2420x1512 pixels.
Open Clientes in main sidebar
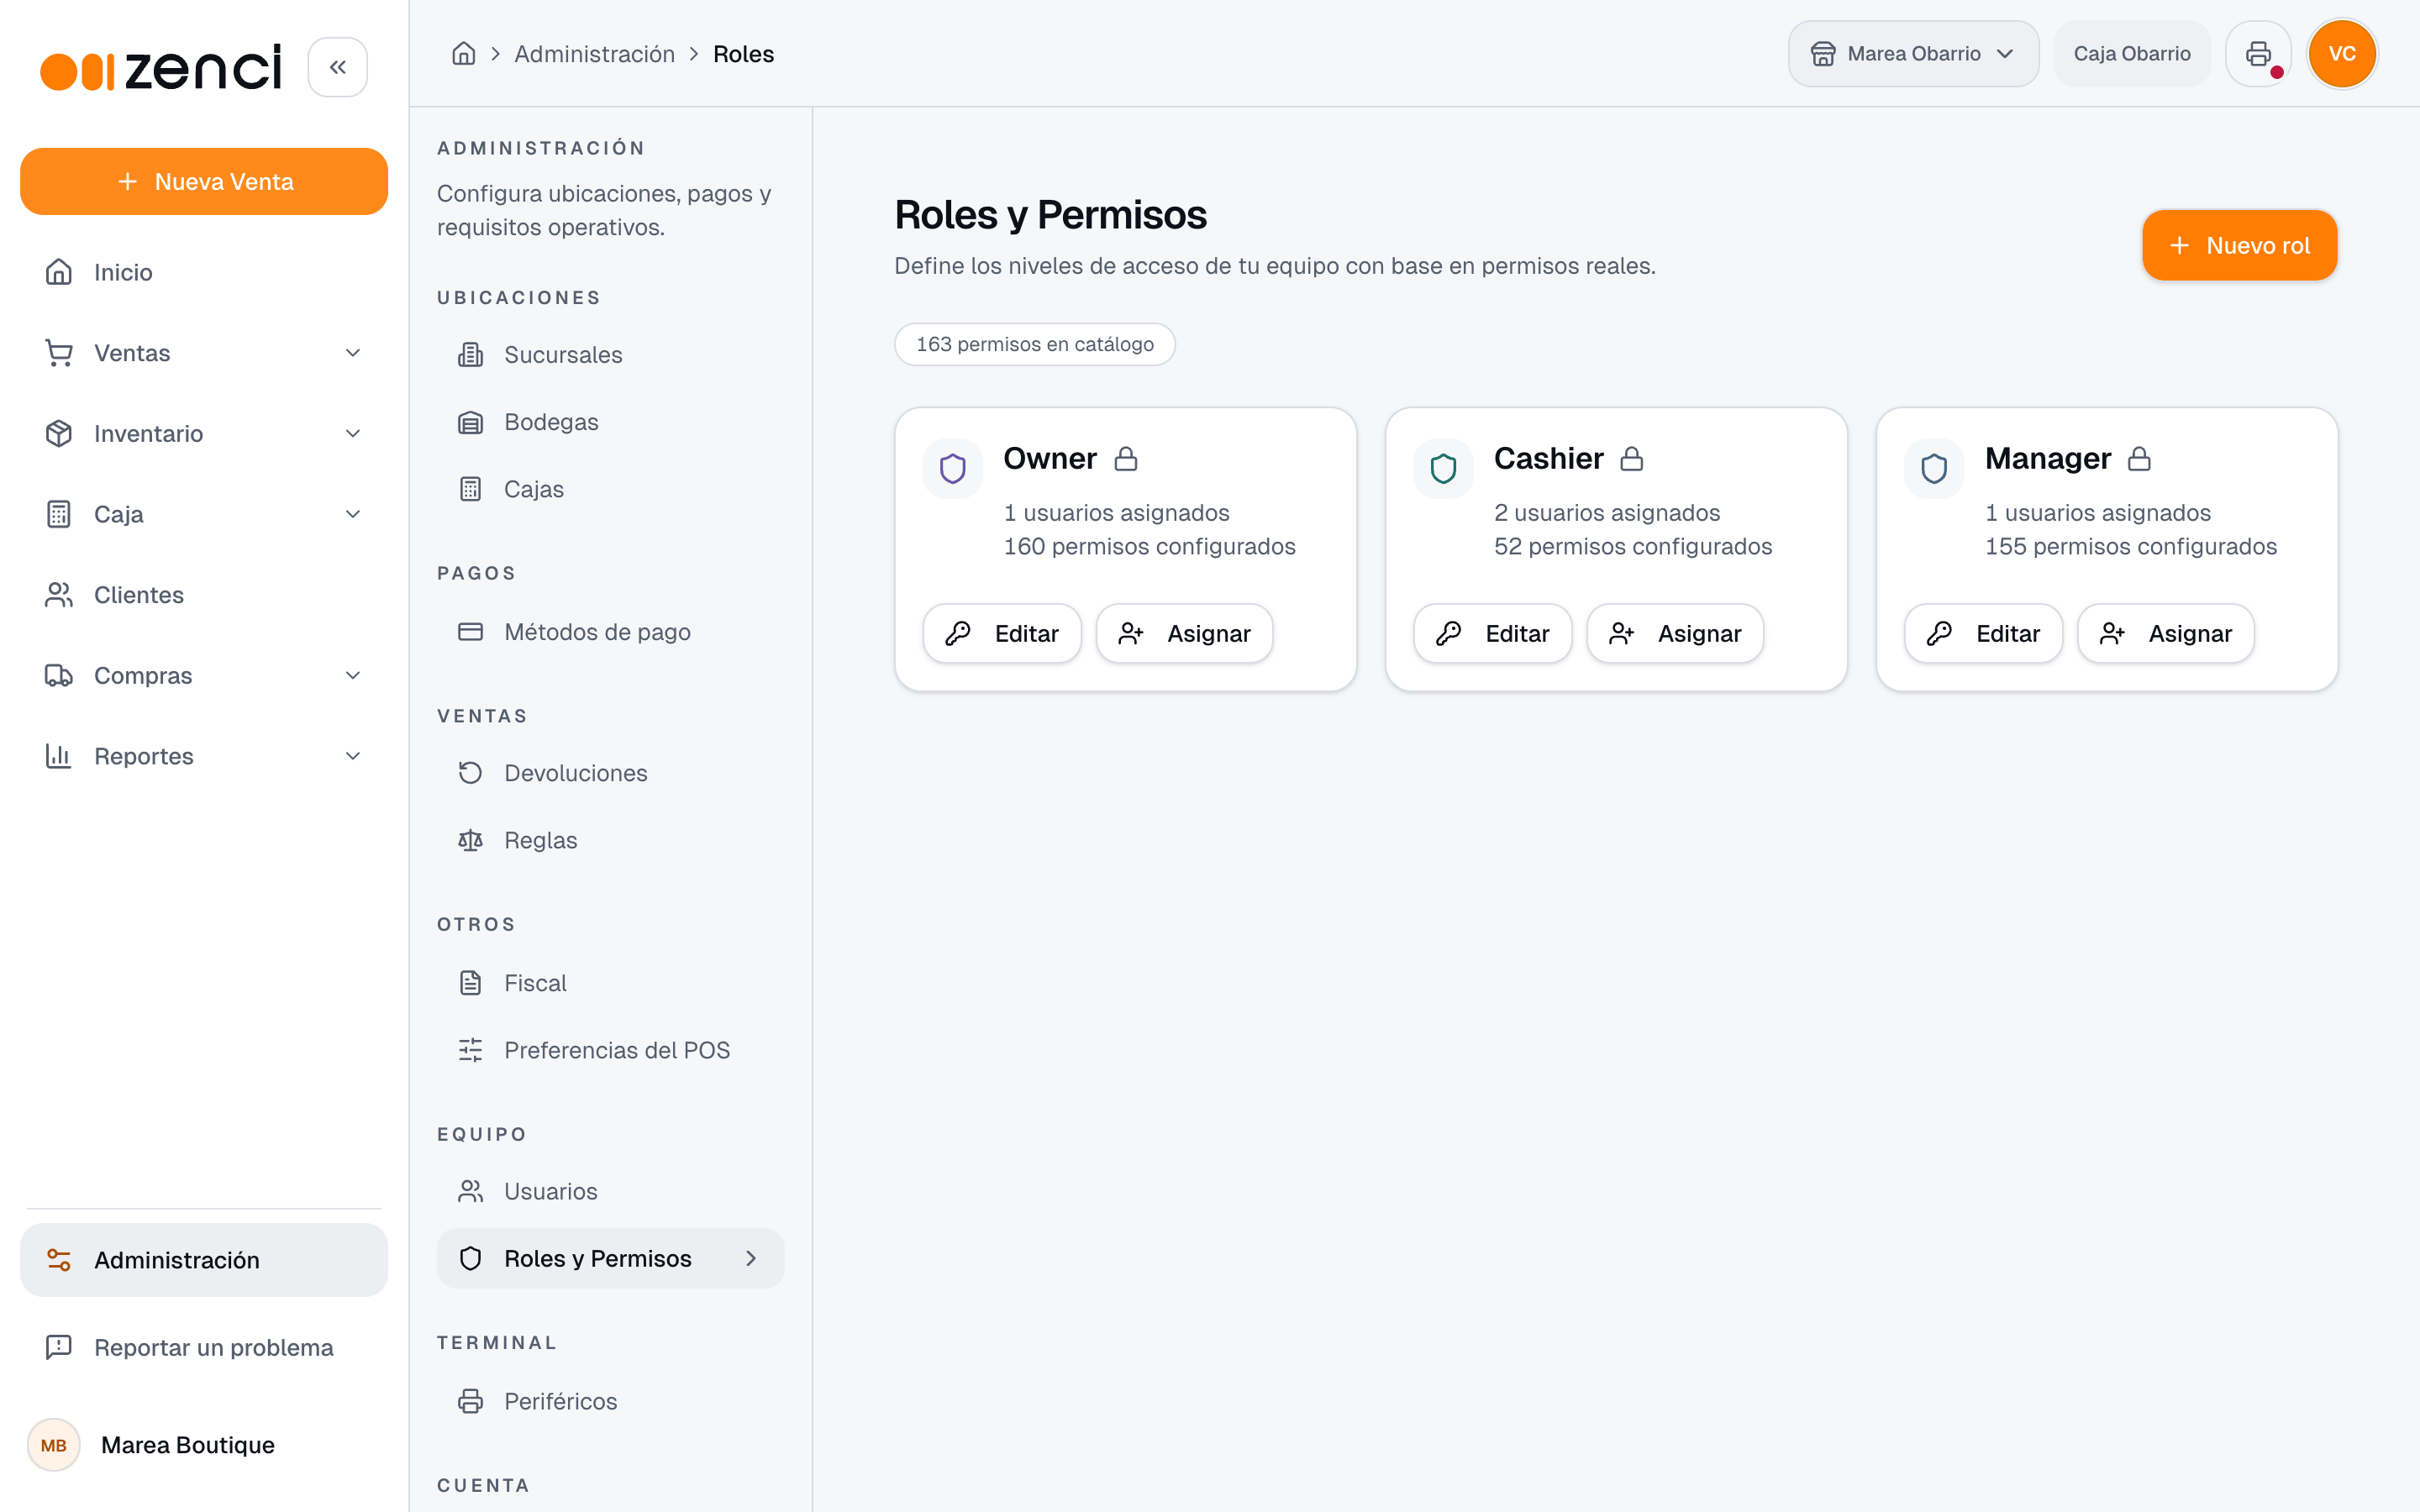[x=204, y=595]
